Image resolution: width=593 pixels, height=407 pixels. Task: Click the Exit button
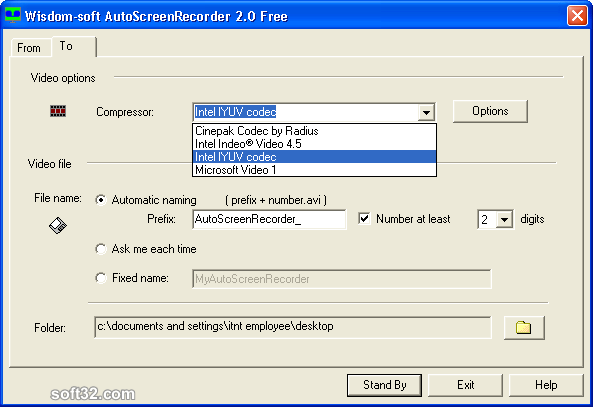coord(465,385)
